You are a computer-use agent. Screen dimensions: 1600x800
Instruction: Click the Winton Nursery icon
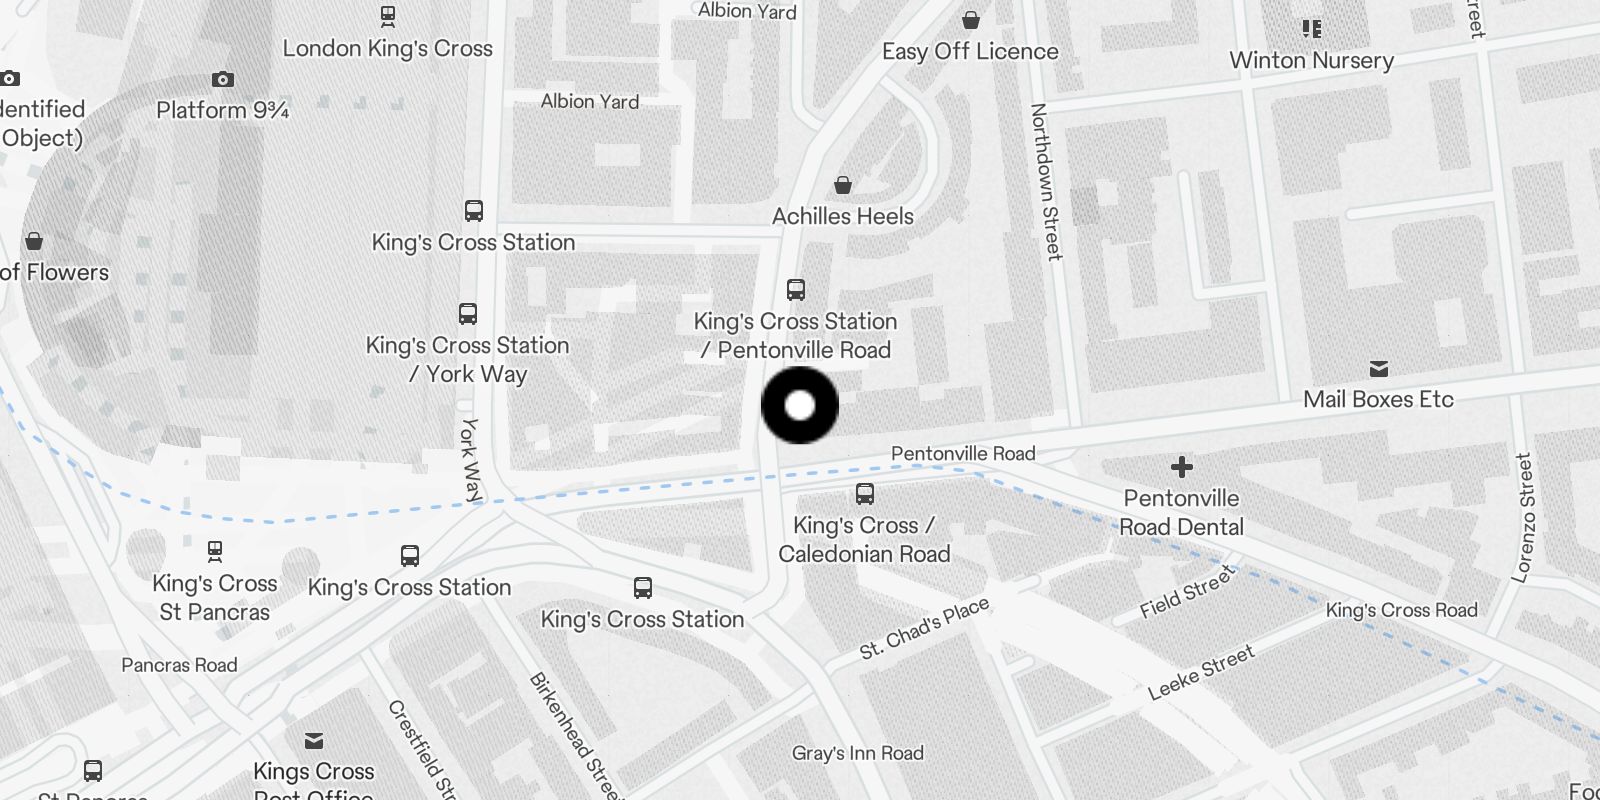(1312, 29)
